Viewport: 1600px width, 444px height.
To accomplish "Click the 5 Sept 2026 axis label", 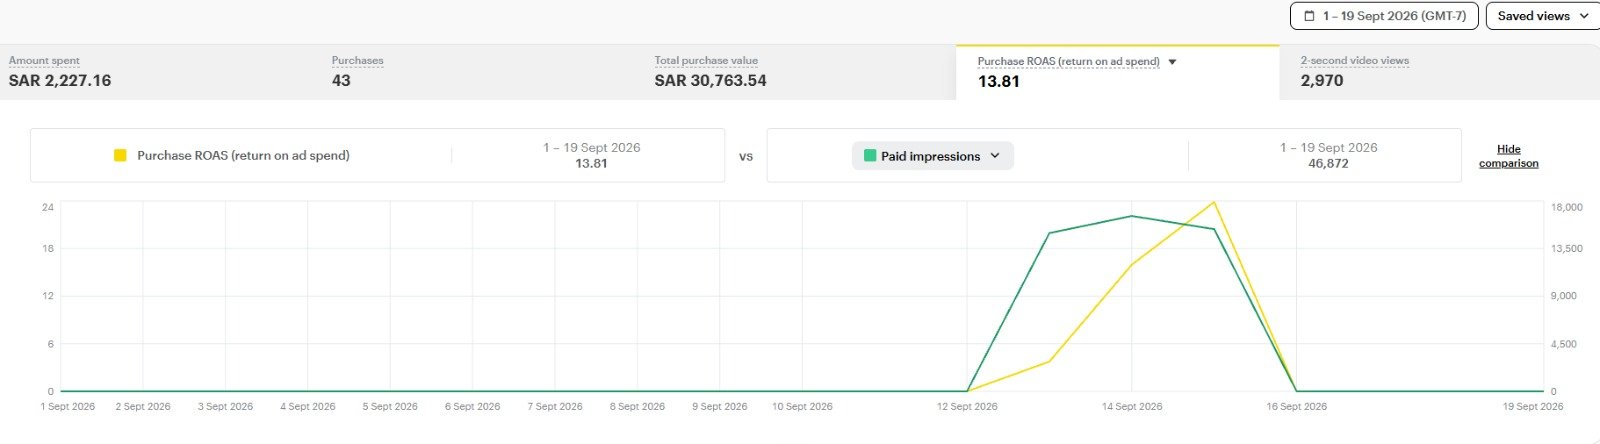I will tap(390, 407).
